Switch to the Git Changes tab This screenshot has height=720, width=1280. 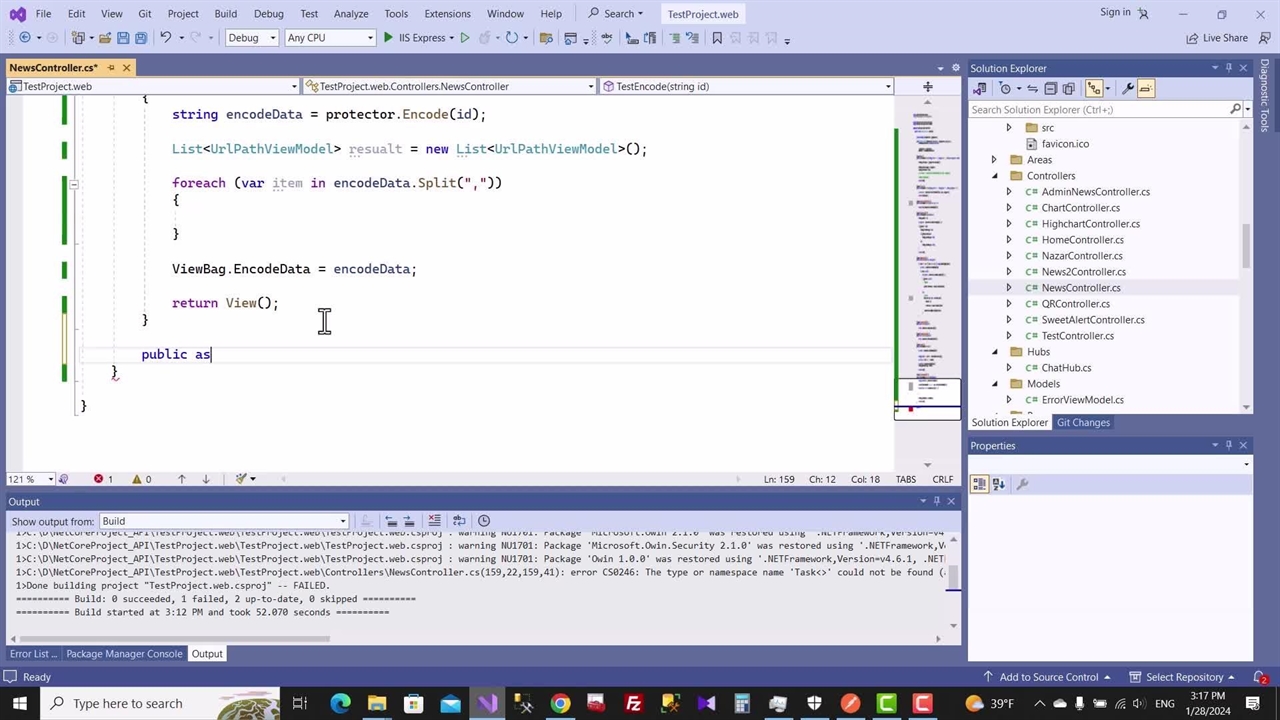pos(1083,422)
